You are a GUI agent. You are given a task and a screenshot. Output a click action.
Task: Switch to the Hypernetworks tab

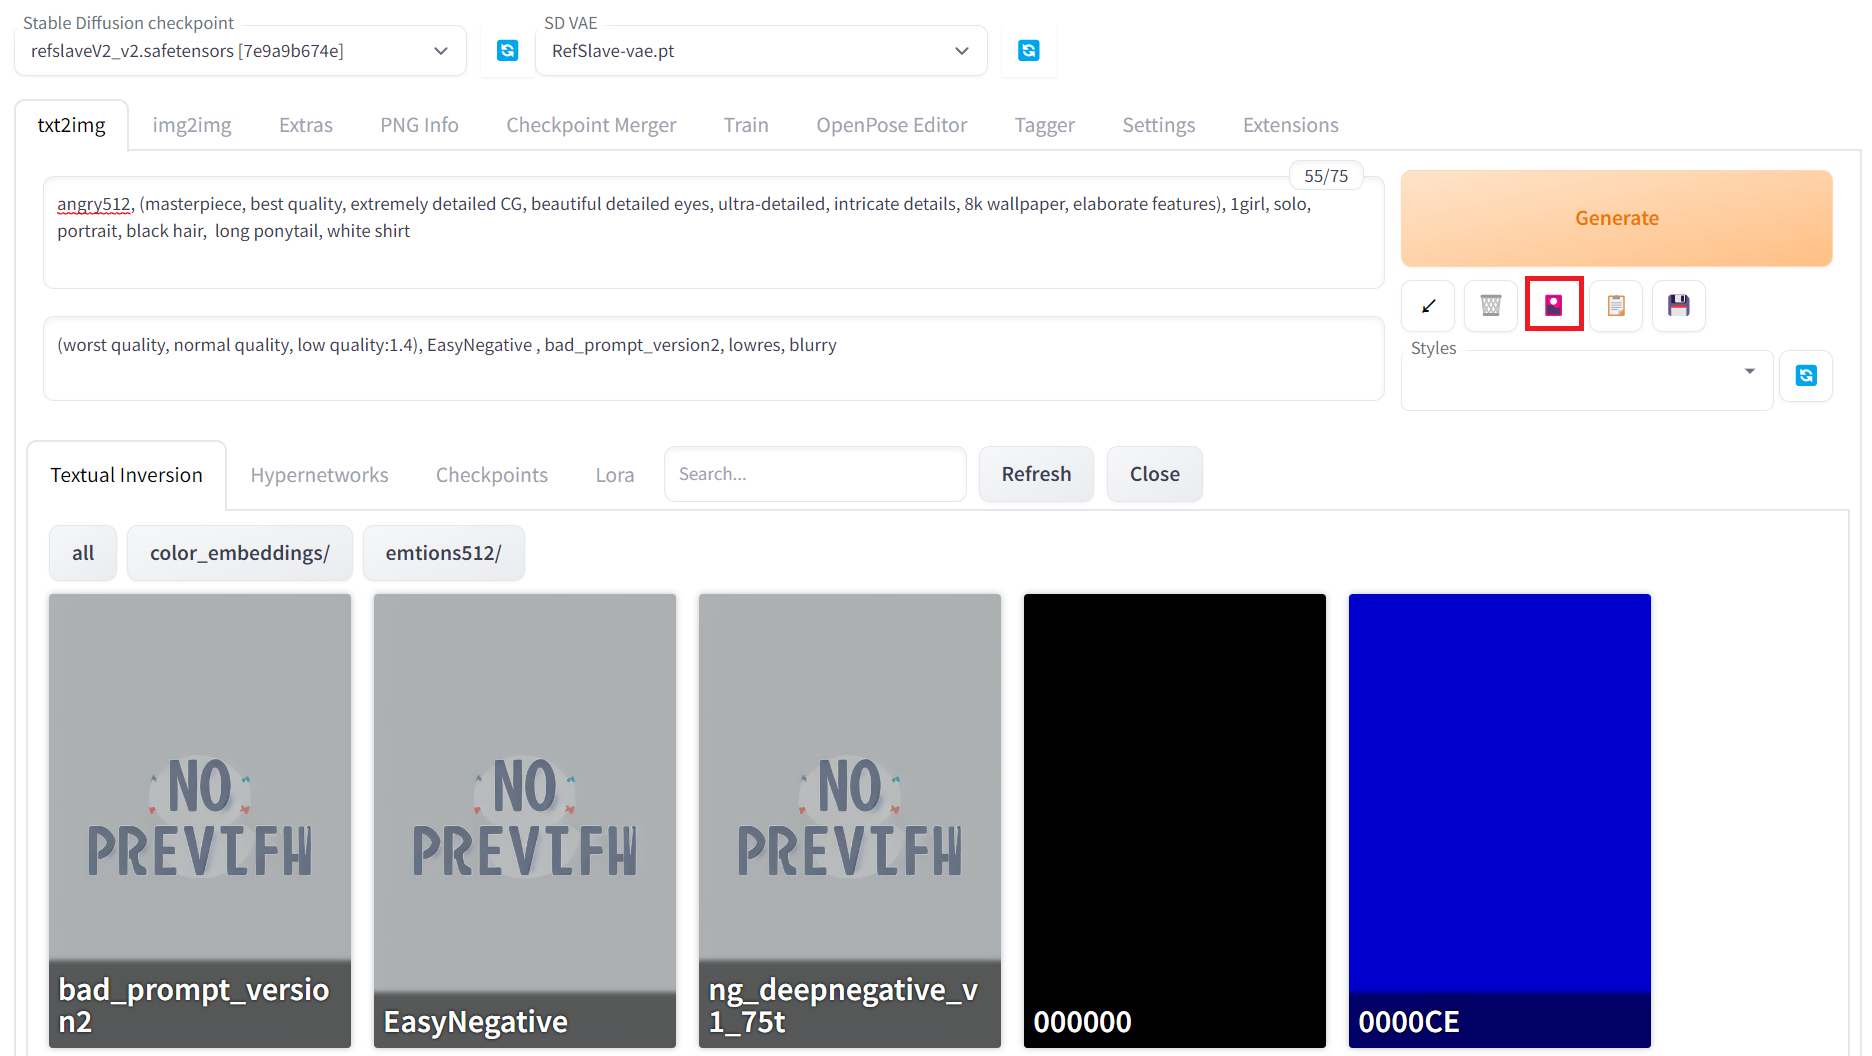coord(319,475)
